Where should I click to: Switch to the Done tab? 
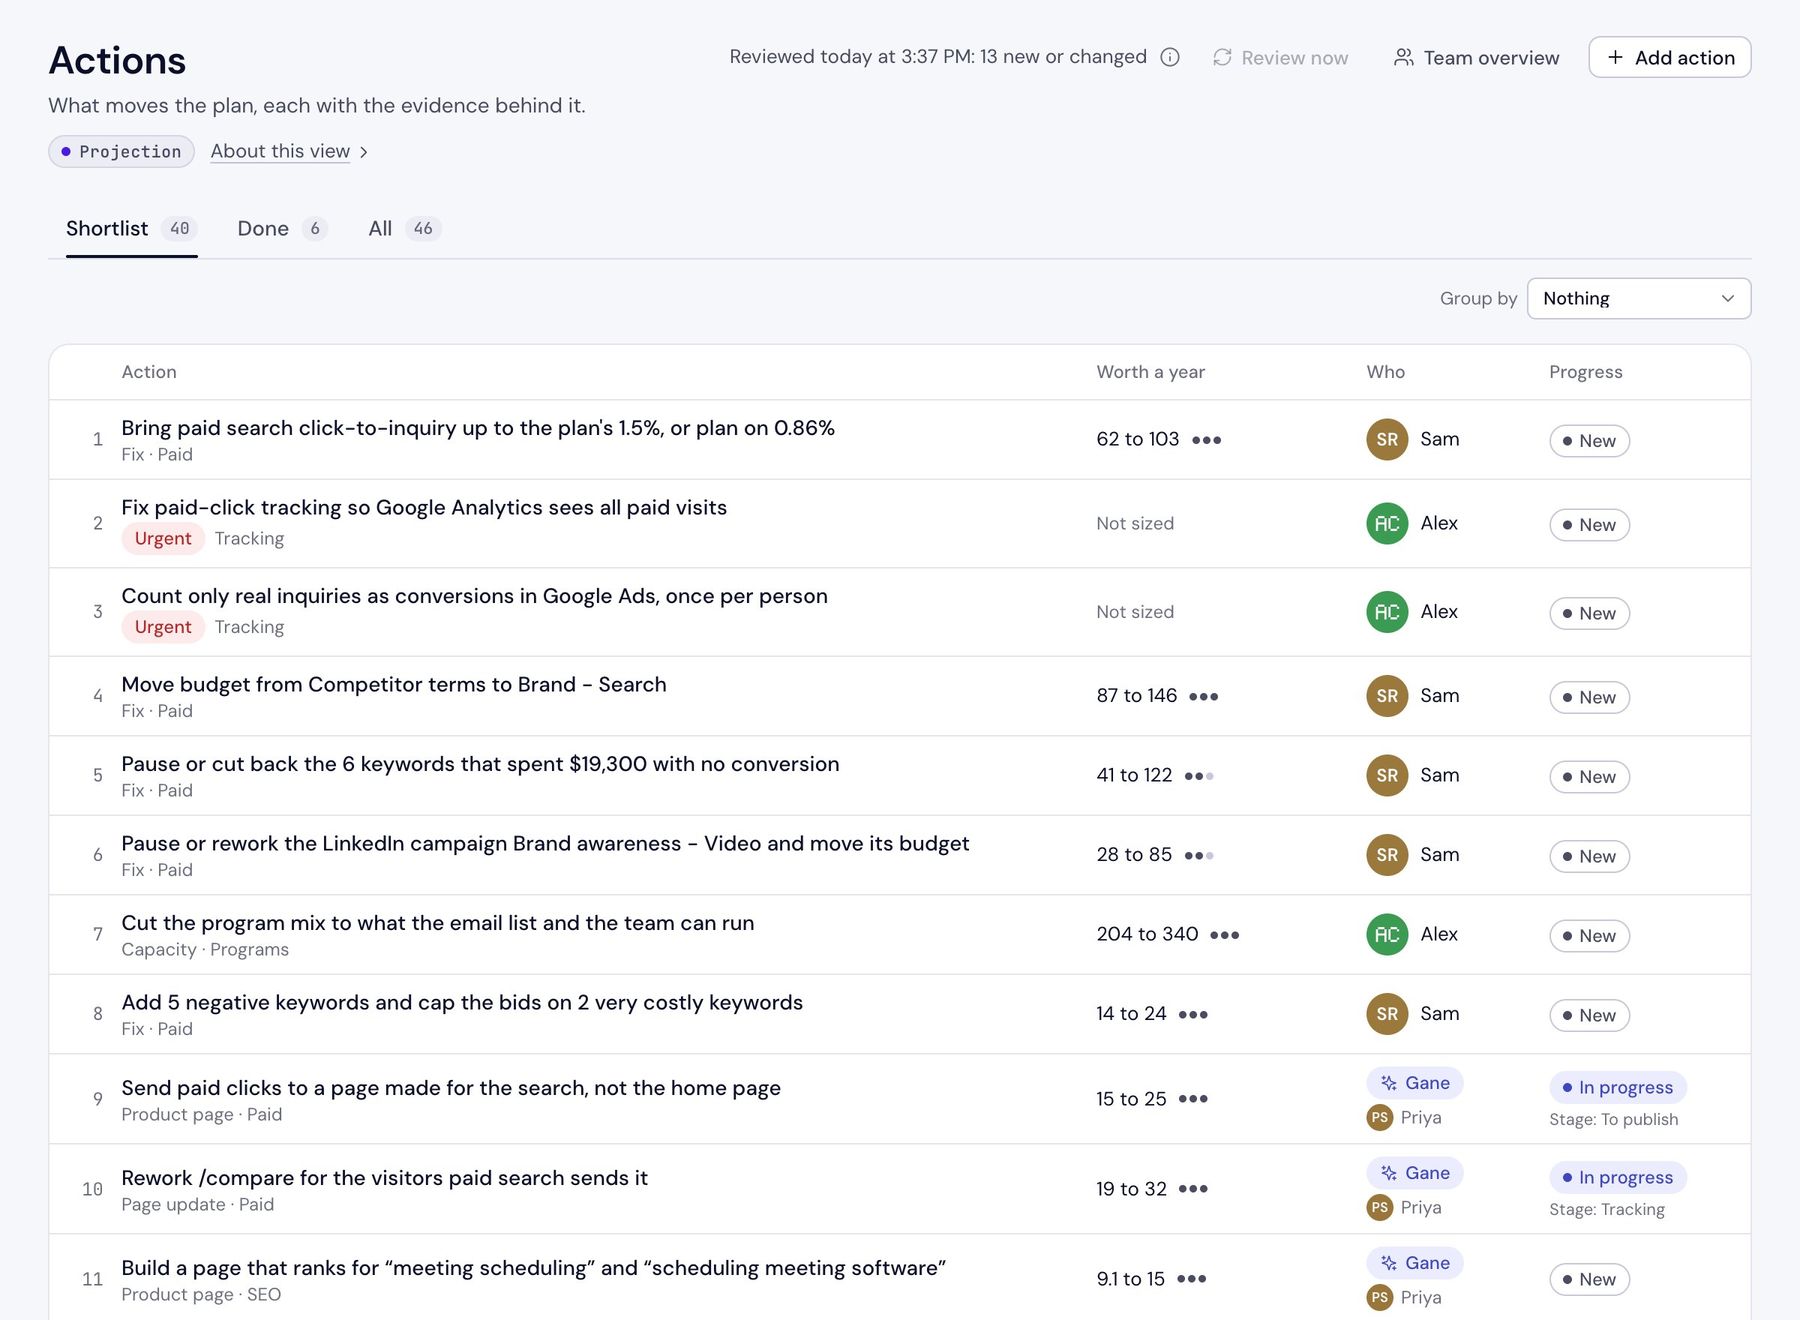coord(282,229)
